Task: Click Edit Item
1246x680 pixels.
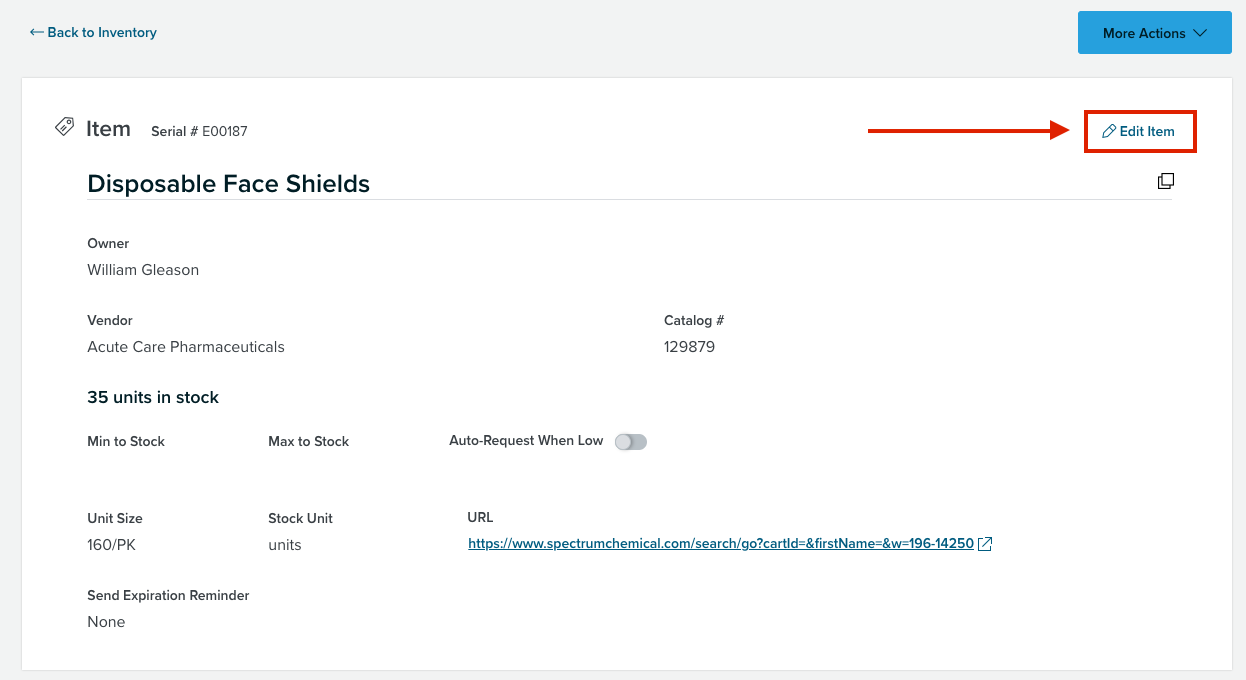Action: pos(1139,131)
